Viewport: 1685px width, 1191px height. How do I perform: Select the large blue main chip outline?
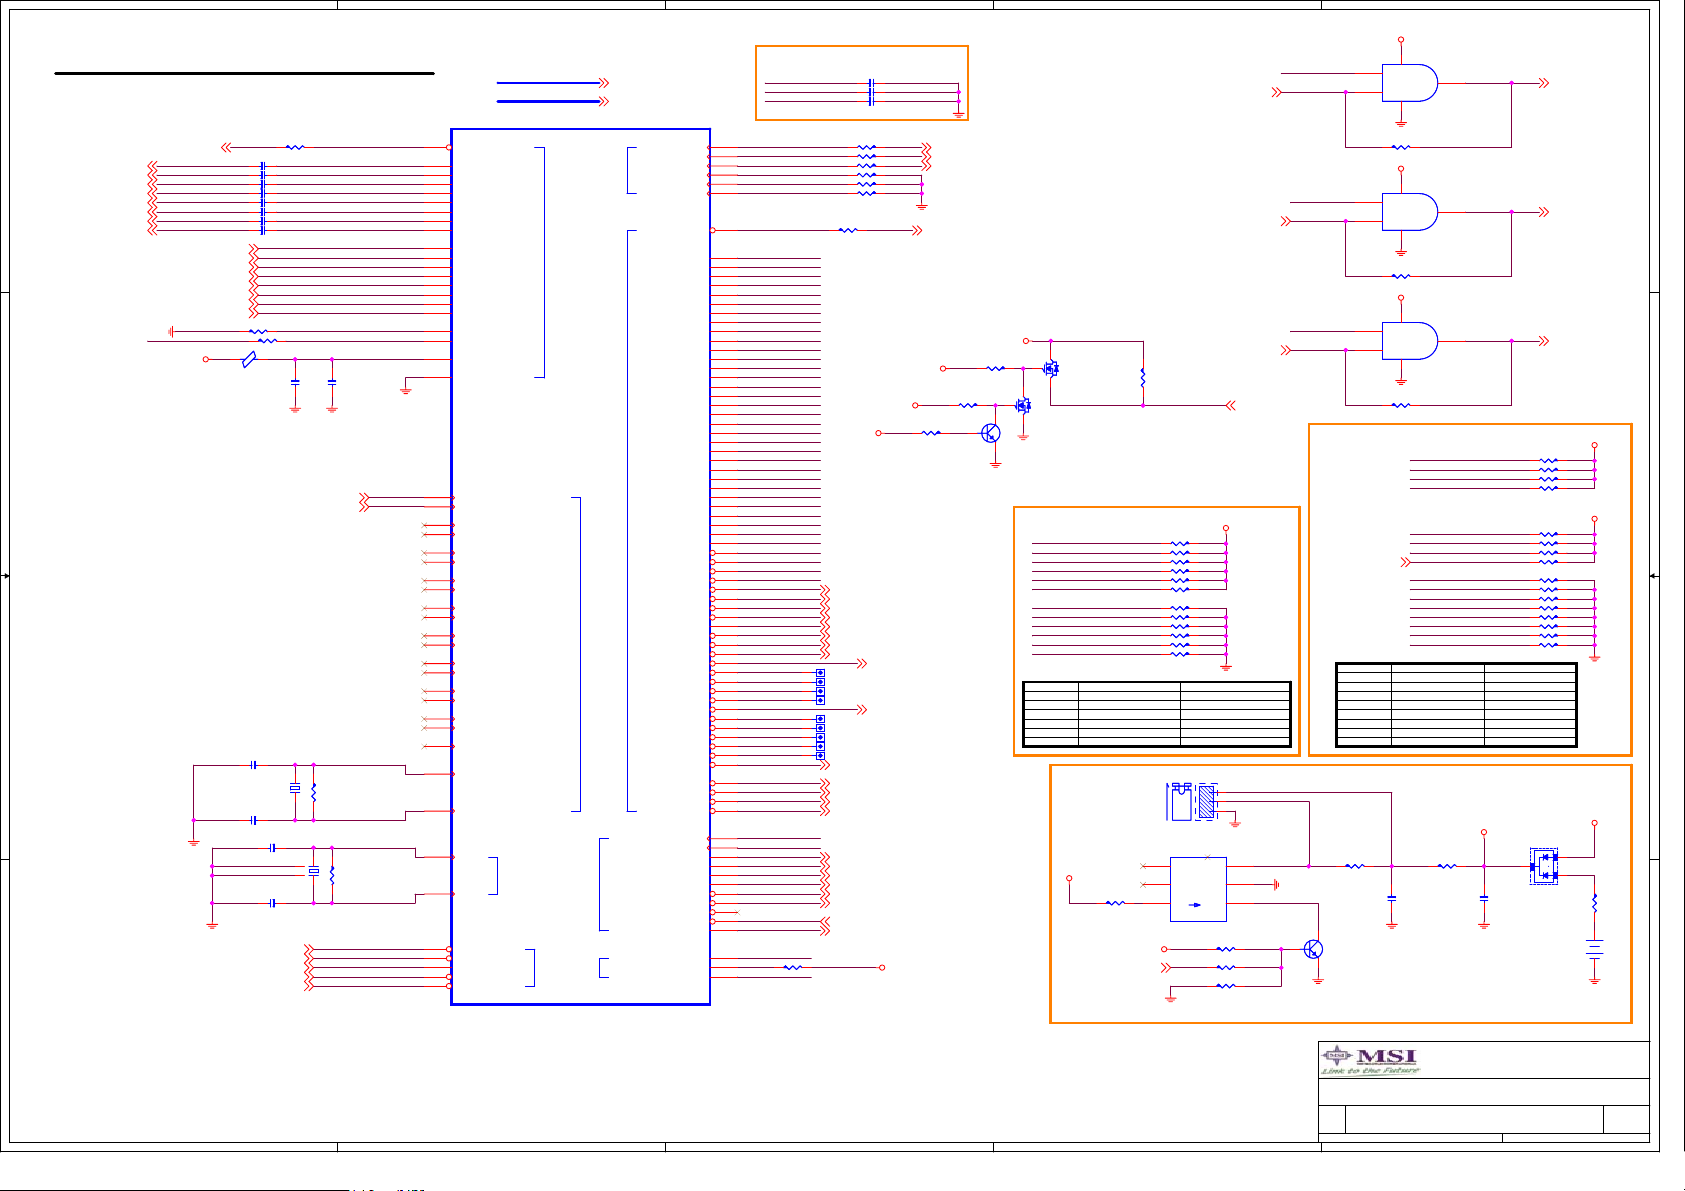point(580,566)
